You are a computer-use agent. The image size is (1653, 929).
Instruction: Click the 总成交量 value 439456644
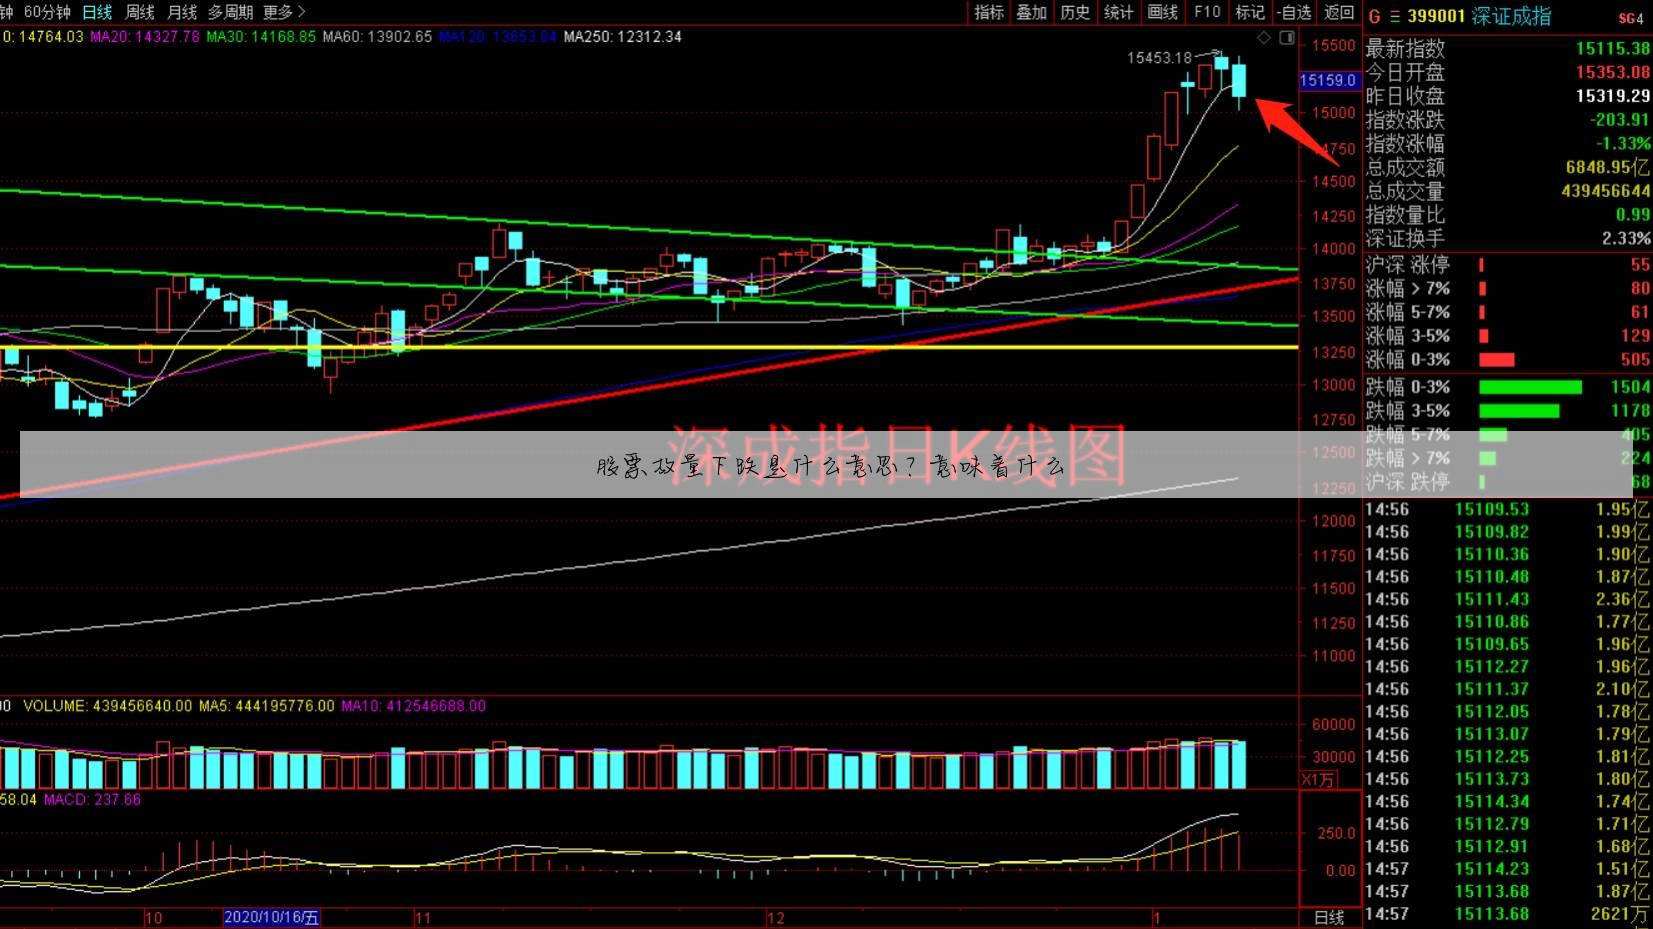pos(1605,191)
